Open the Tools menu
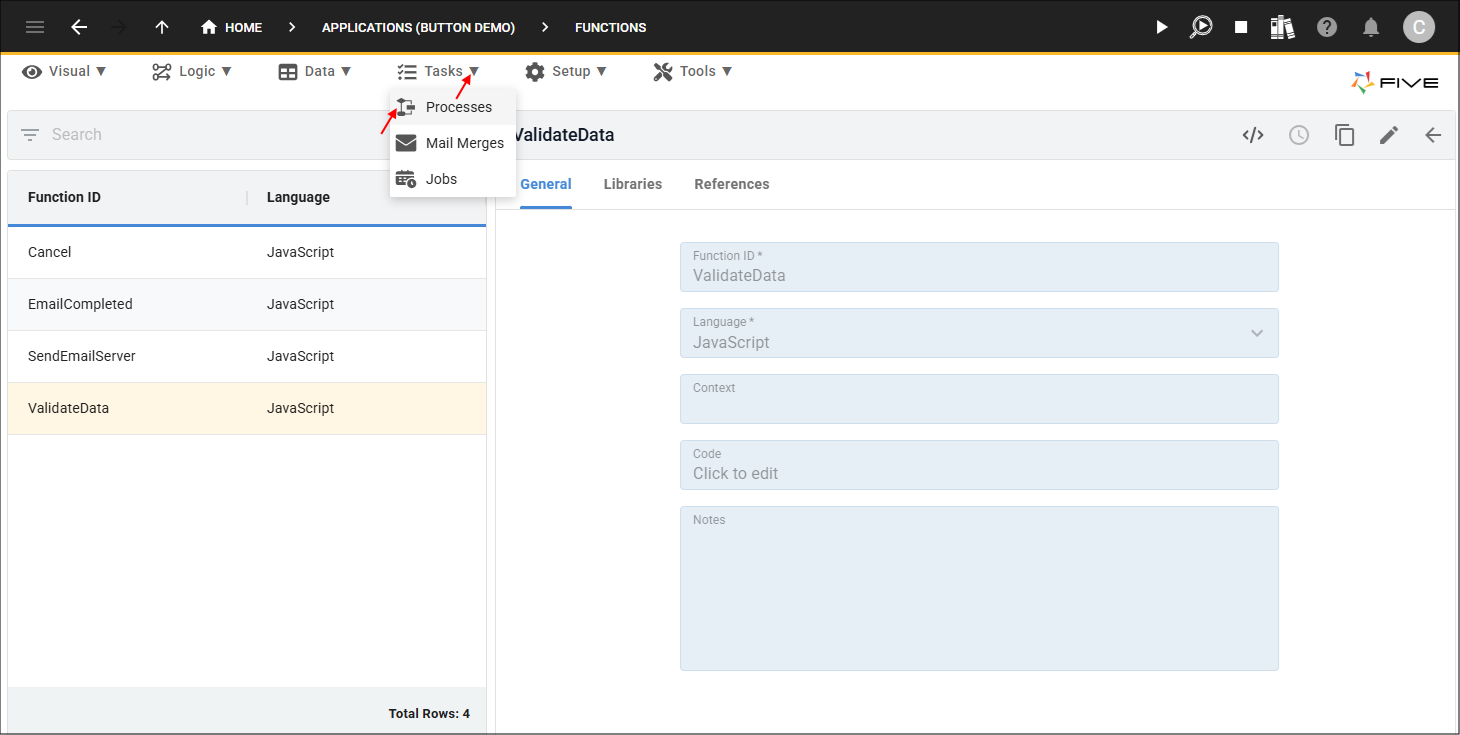Image resolution: width=1460 pixels, height=735 pixels. point(693,71)
